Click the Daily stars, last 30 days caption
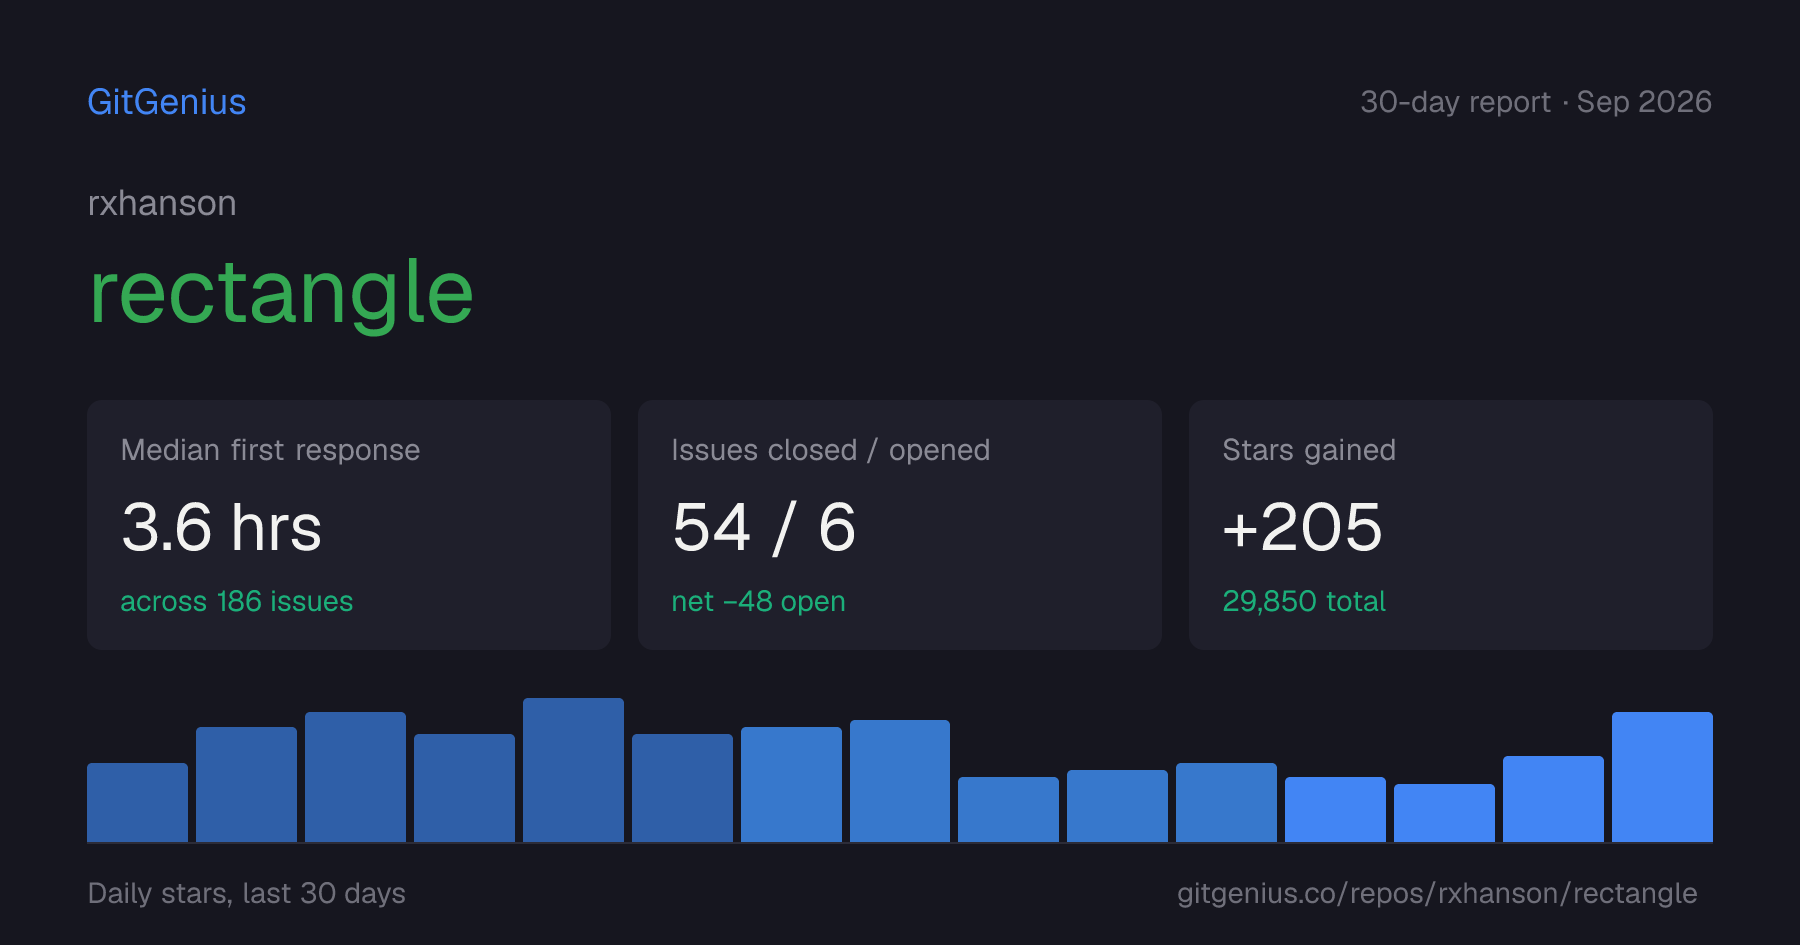This screenshot has width=1800, height=945. 247,893
